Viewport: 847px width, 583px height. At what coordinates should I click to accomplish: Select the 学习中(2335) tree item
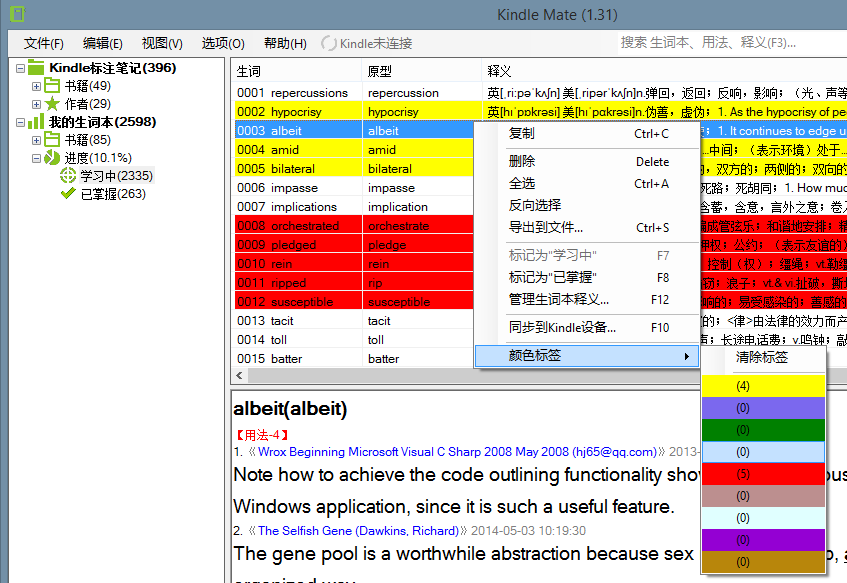point(117,176)
